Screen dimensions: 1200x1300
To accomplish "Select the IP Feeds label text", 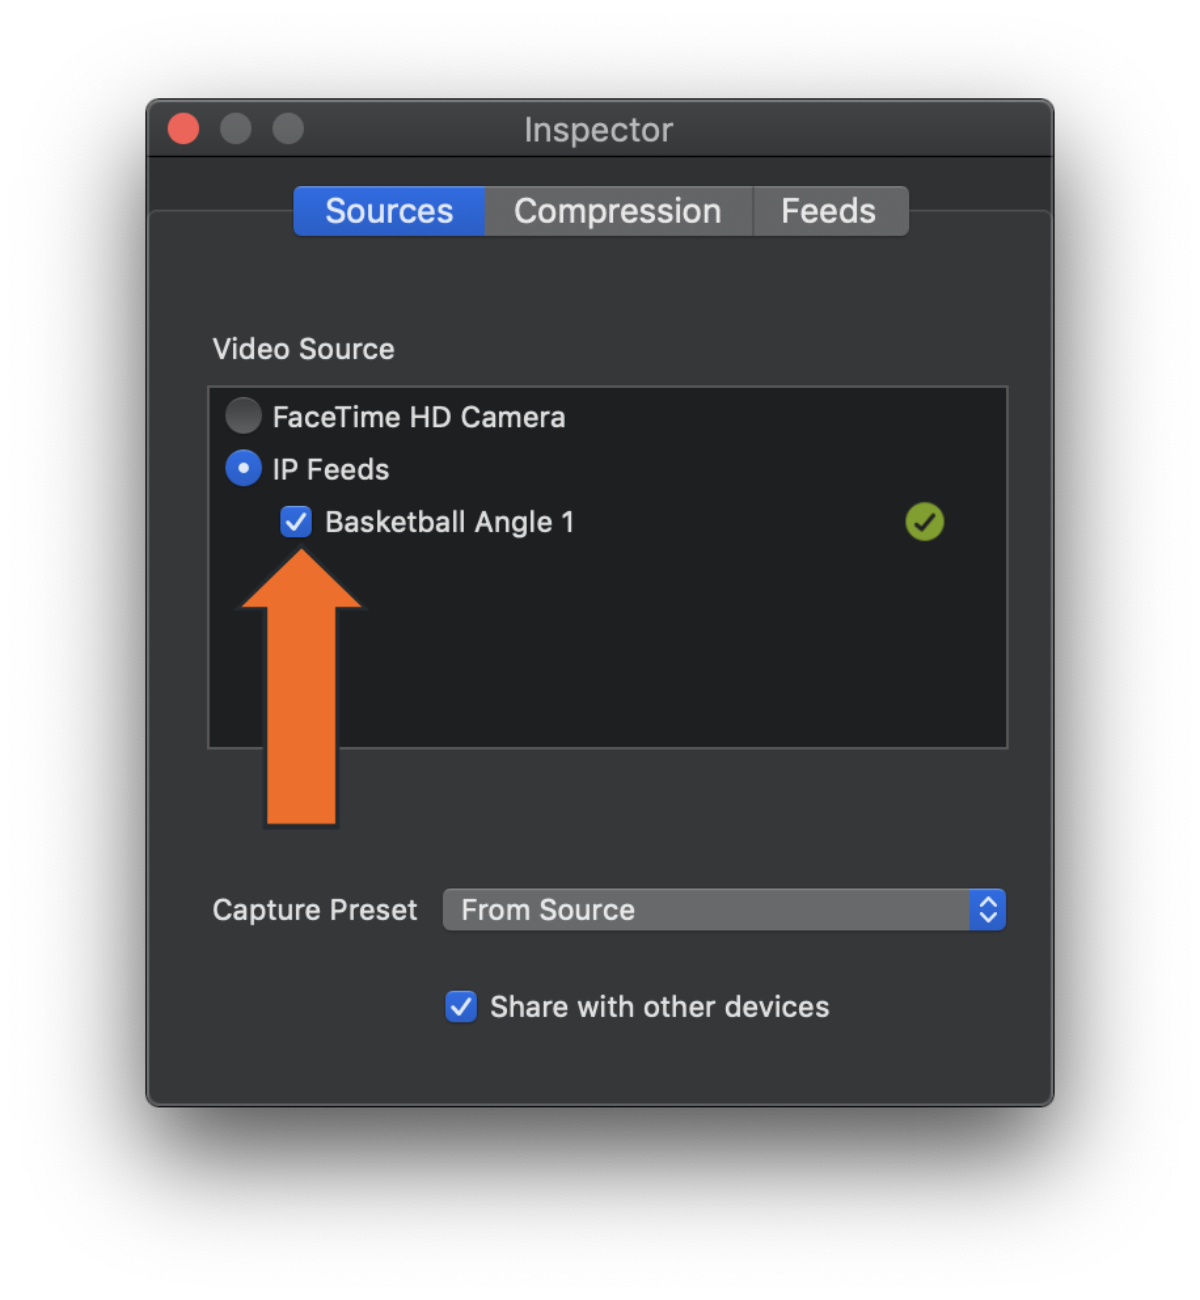I will click(329, 468).
